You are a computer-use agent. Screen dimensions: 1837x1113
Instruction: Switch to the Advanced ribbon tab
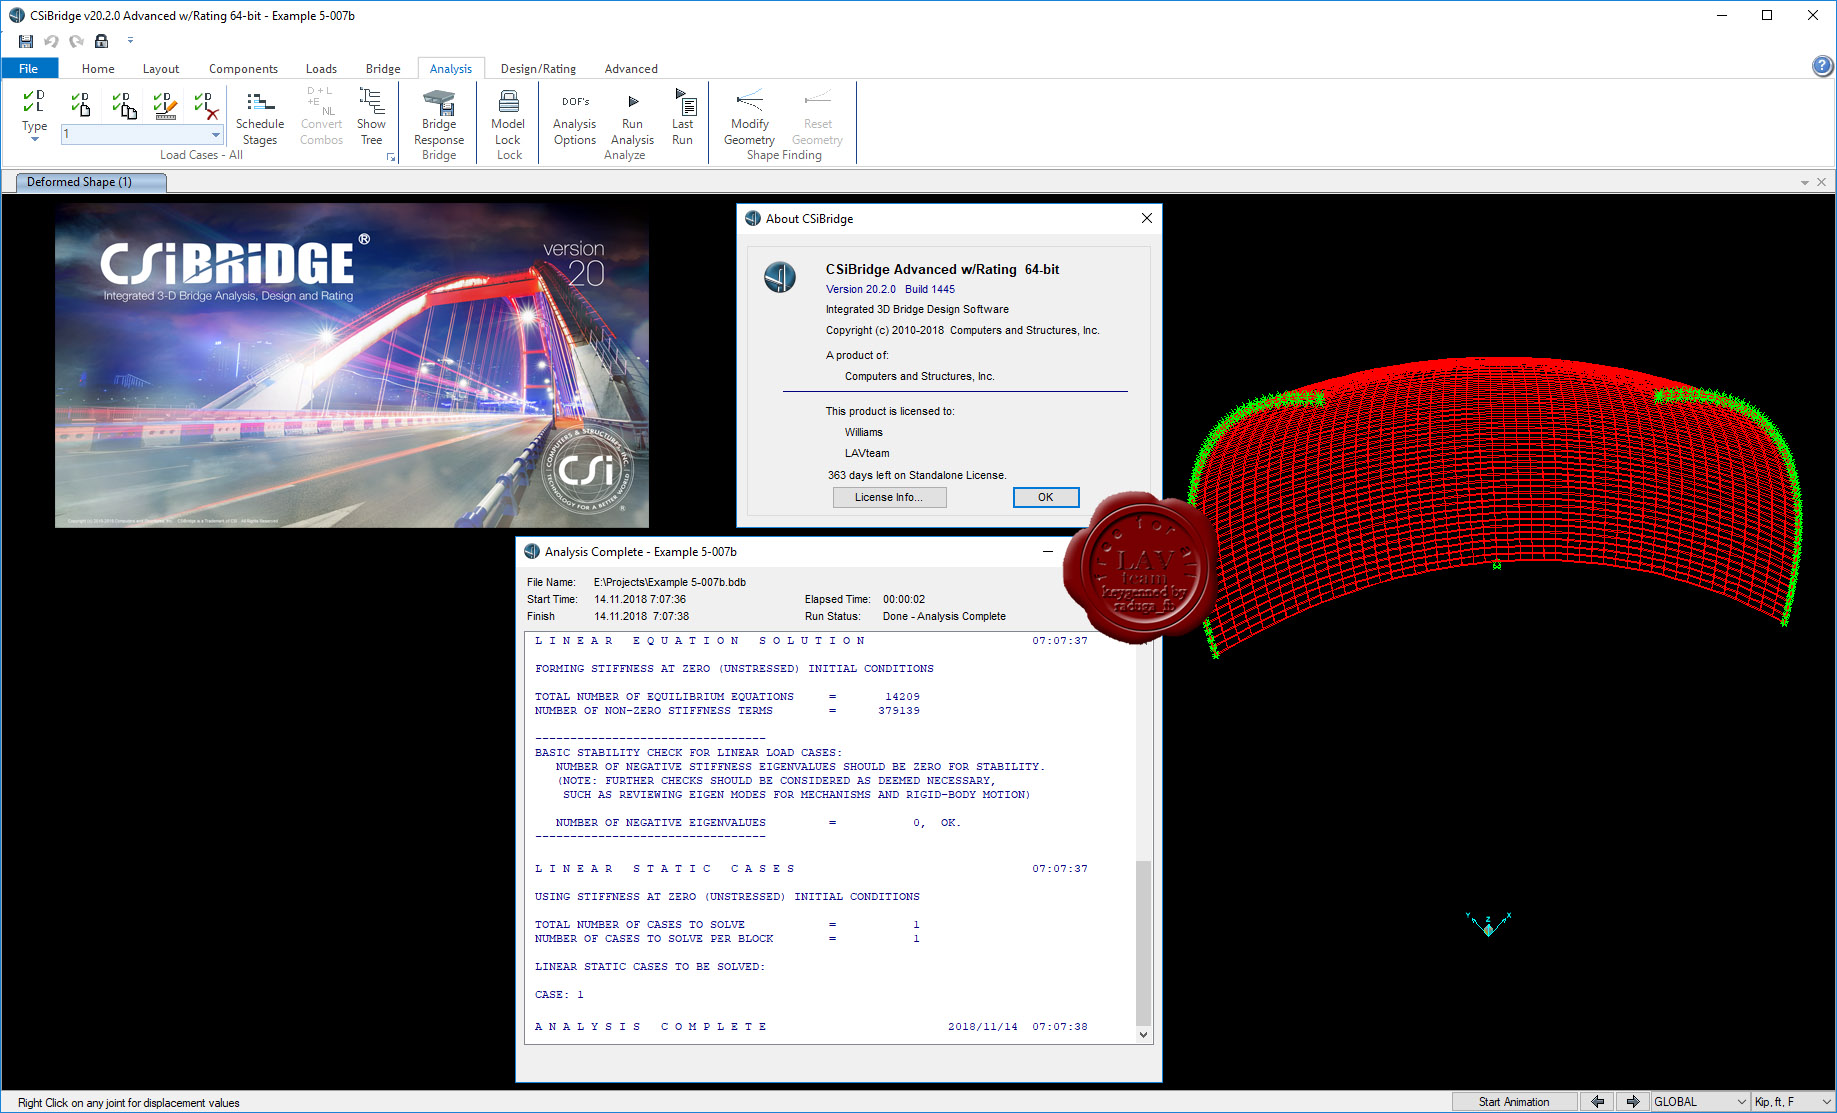tap(631, 69)
